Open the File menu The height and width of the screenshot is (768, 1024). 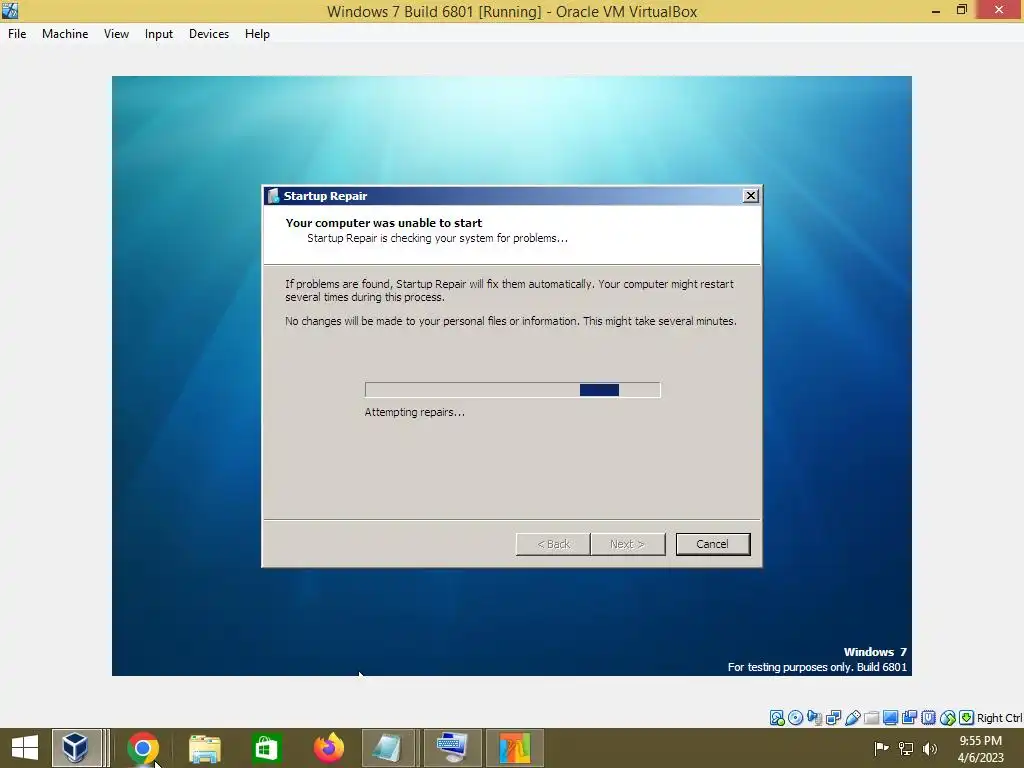pyautogui.click(x=17, y=34)
